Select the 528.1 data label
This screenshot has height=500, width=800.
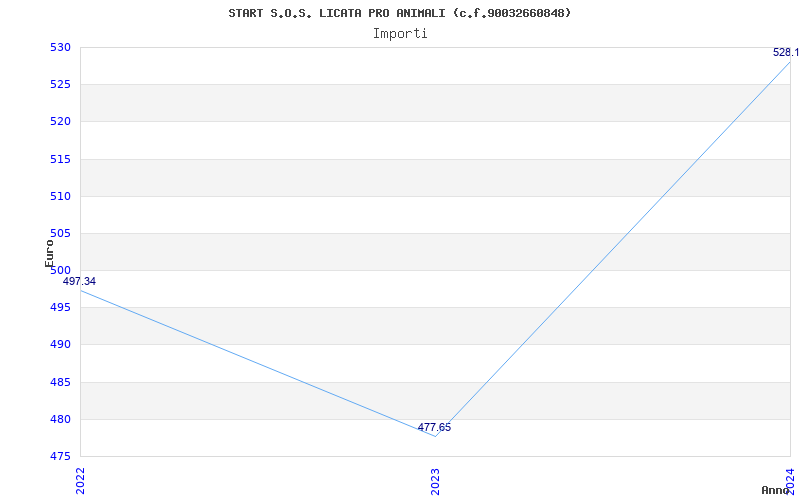tap(786, 53)
